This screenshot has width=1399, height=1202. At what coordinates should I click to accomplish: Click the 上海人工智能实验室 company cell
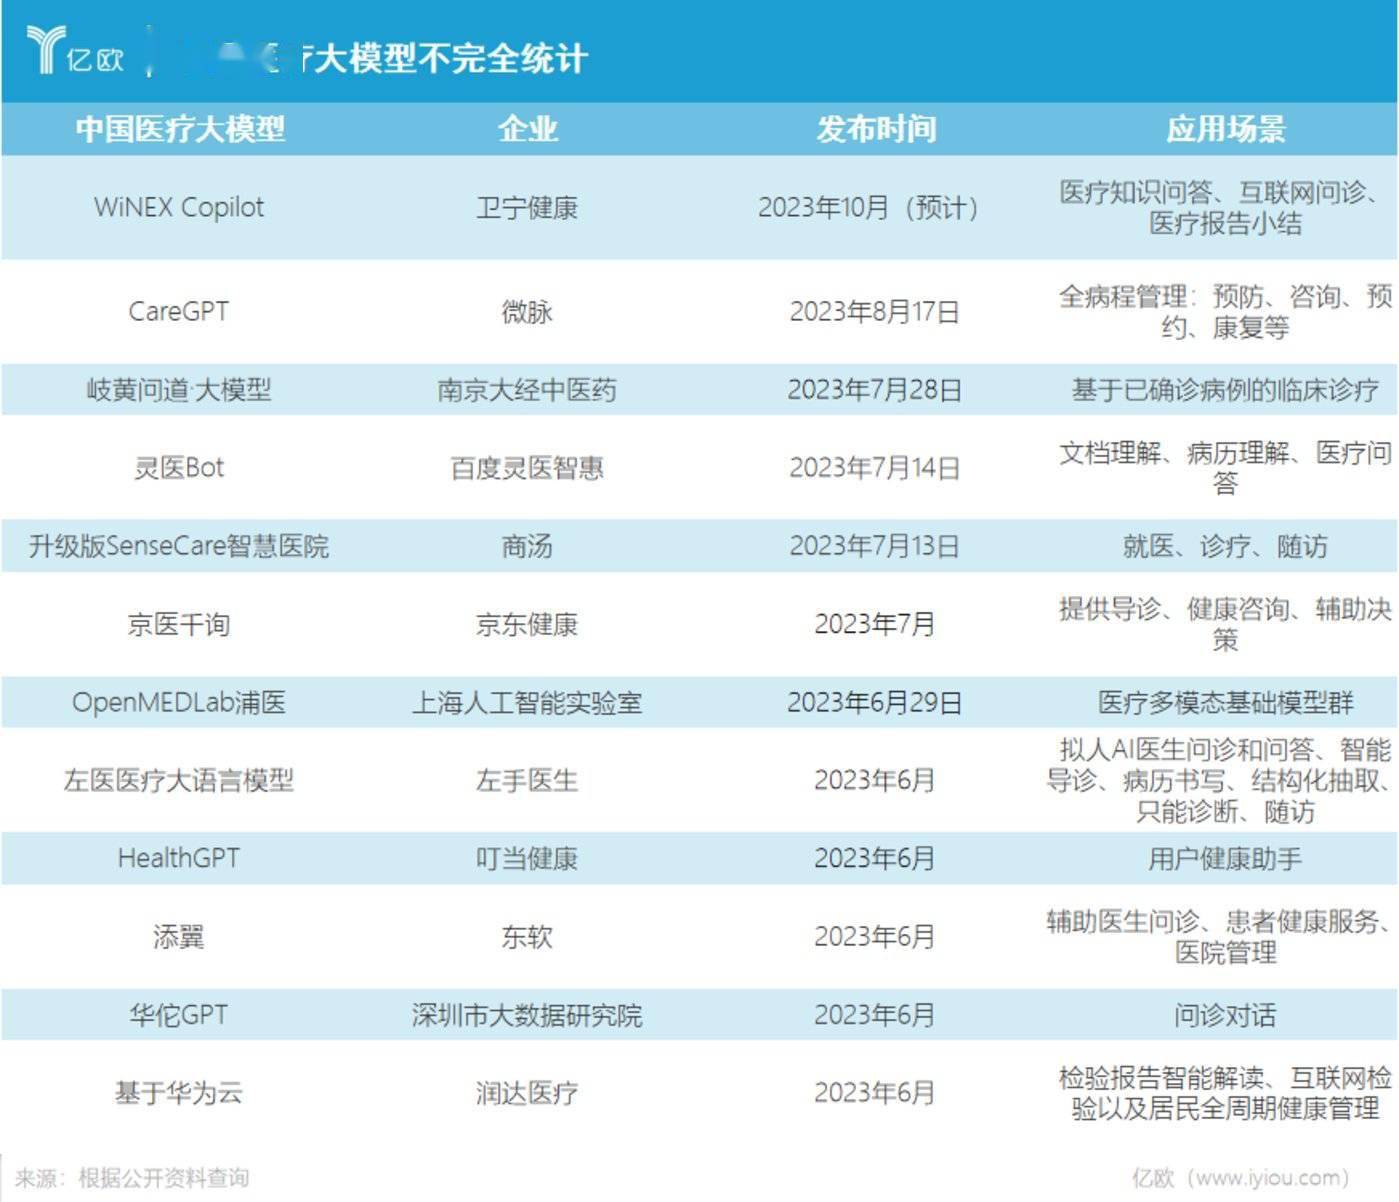pos(527,703)
